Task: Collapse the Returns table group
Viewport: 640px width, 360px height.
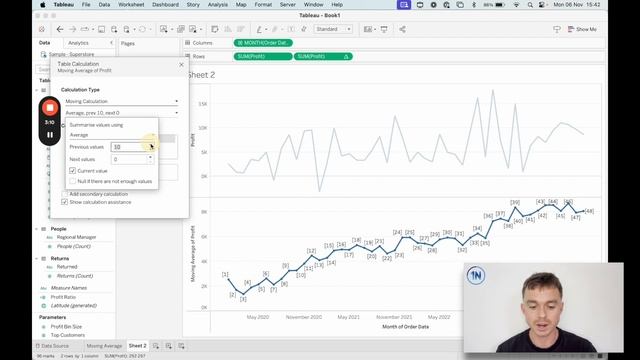Action: tap(37, 258)
